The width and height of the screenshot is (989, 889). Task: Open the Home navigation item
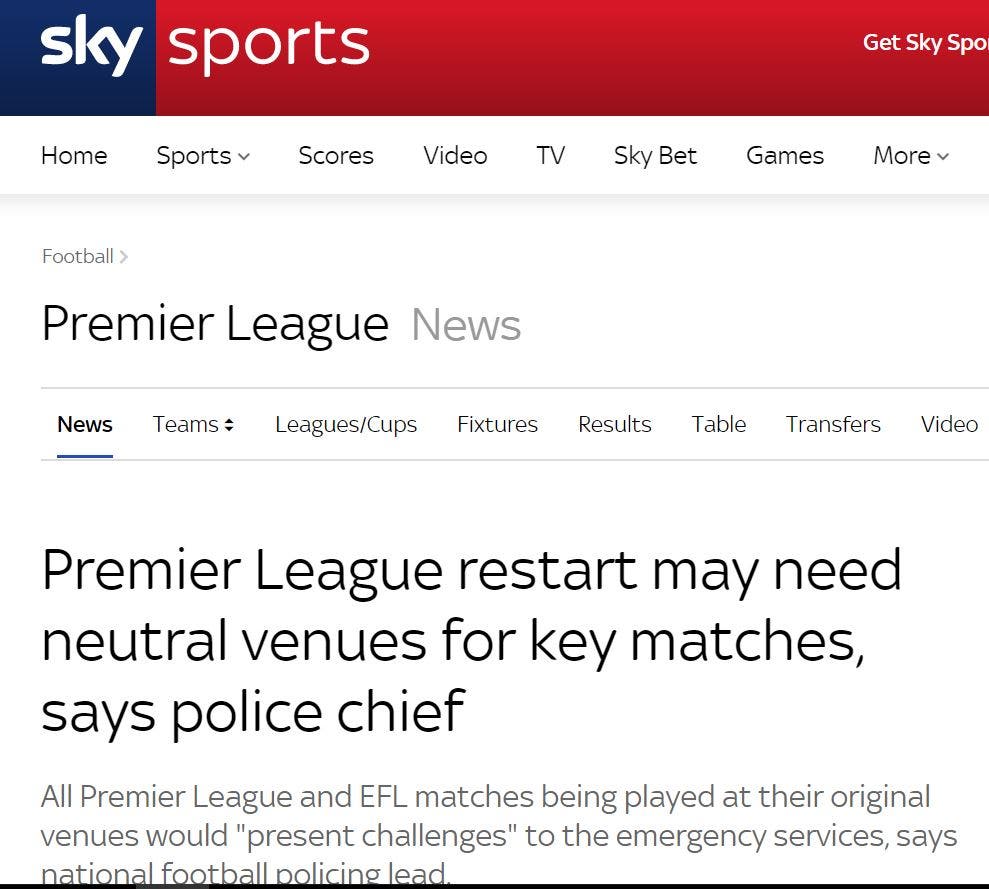(x=74, y=156)
